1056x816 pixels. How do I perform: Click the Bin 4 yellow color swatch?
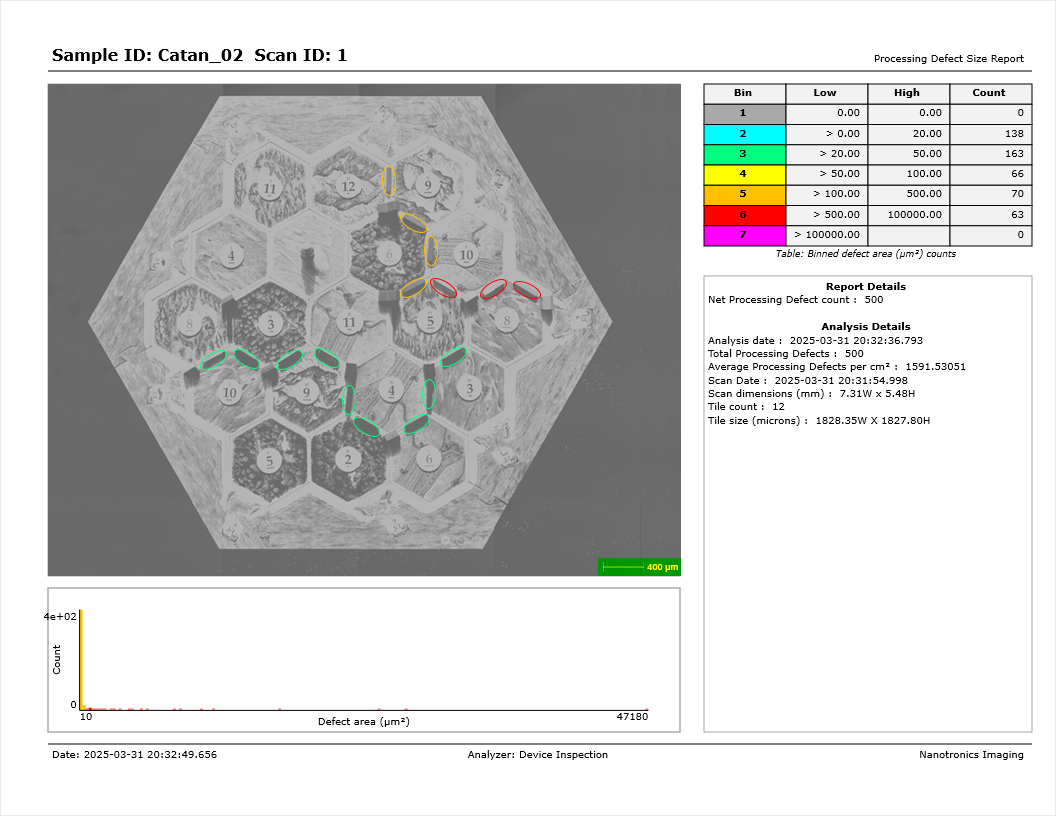point(744,174)
